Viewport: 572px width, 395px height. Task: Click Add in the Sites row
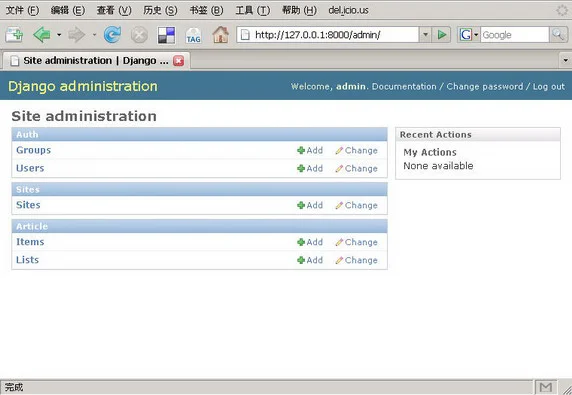click(310, 205)
